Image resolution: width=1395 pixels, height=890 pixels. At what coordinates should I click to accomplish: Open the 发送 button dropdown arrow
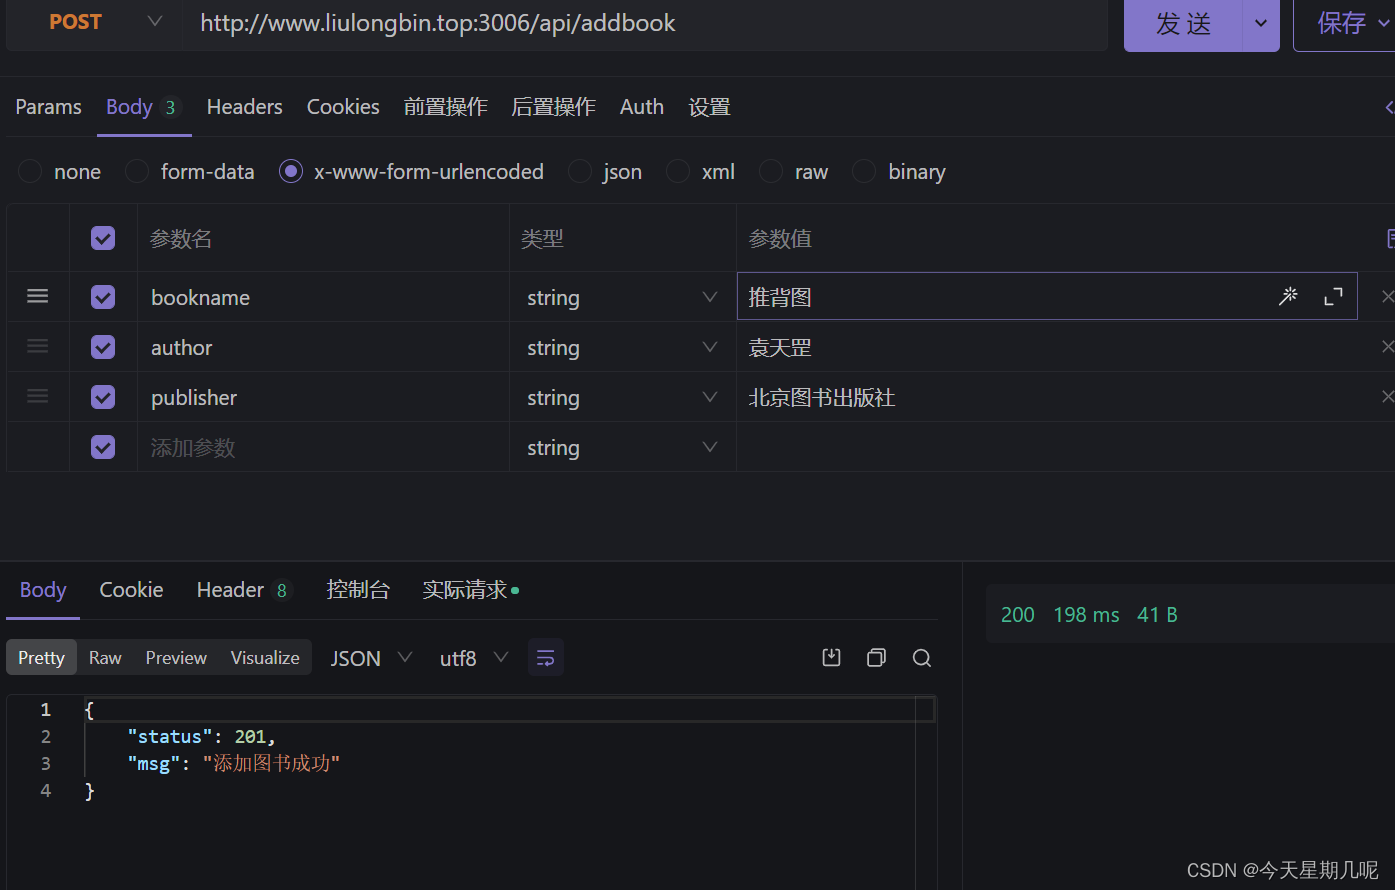point(1261,23)
